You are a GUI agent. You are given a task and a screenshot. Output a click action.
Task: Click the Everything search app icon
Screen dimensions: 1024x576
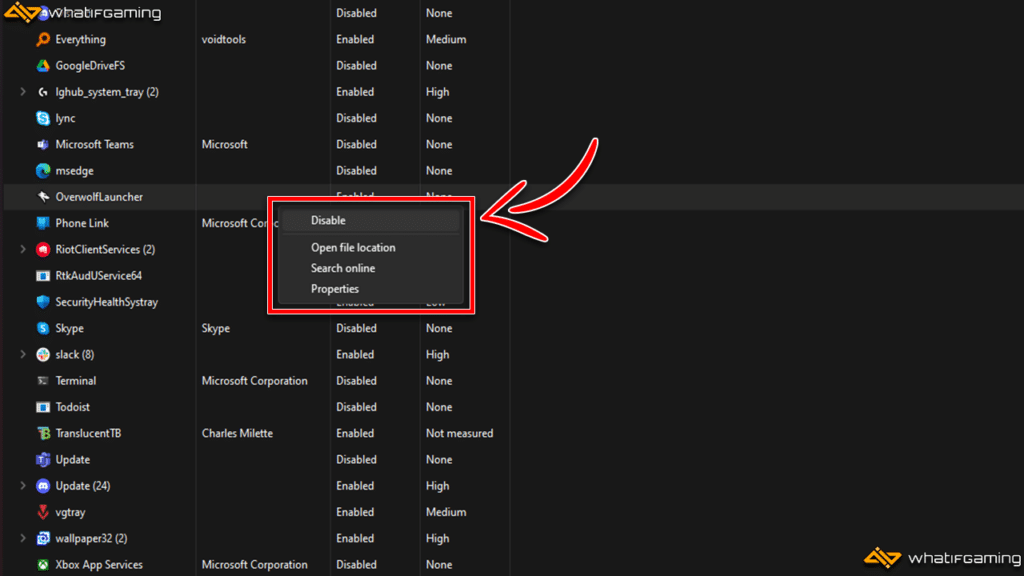[x=43, y=40]
